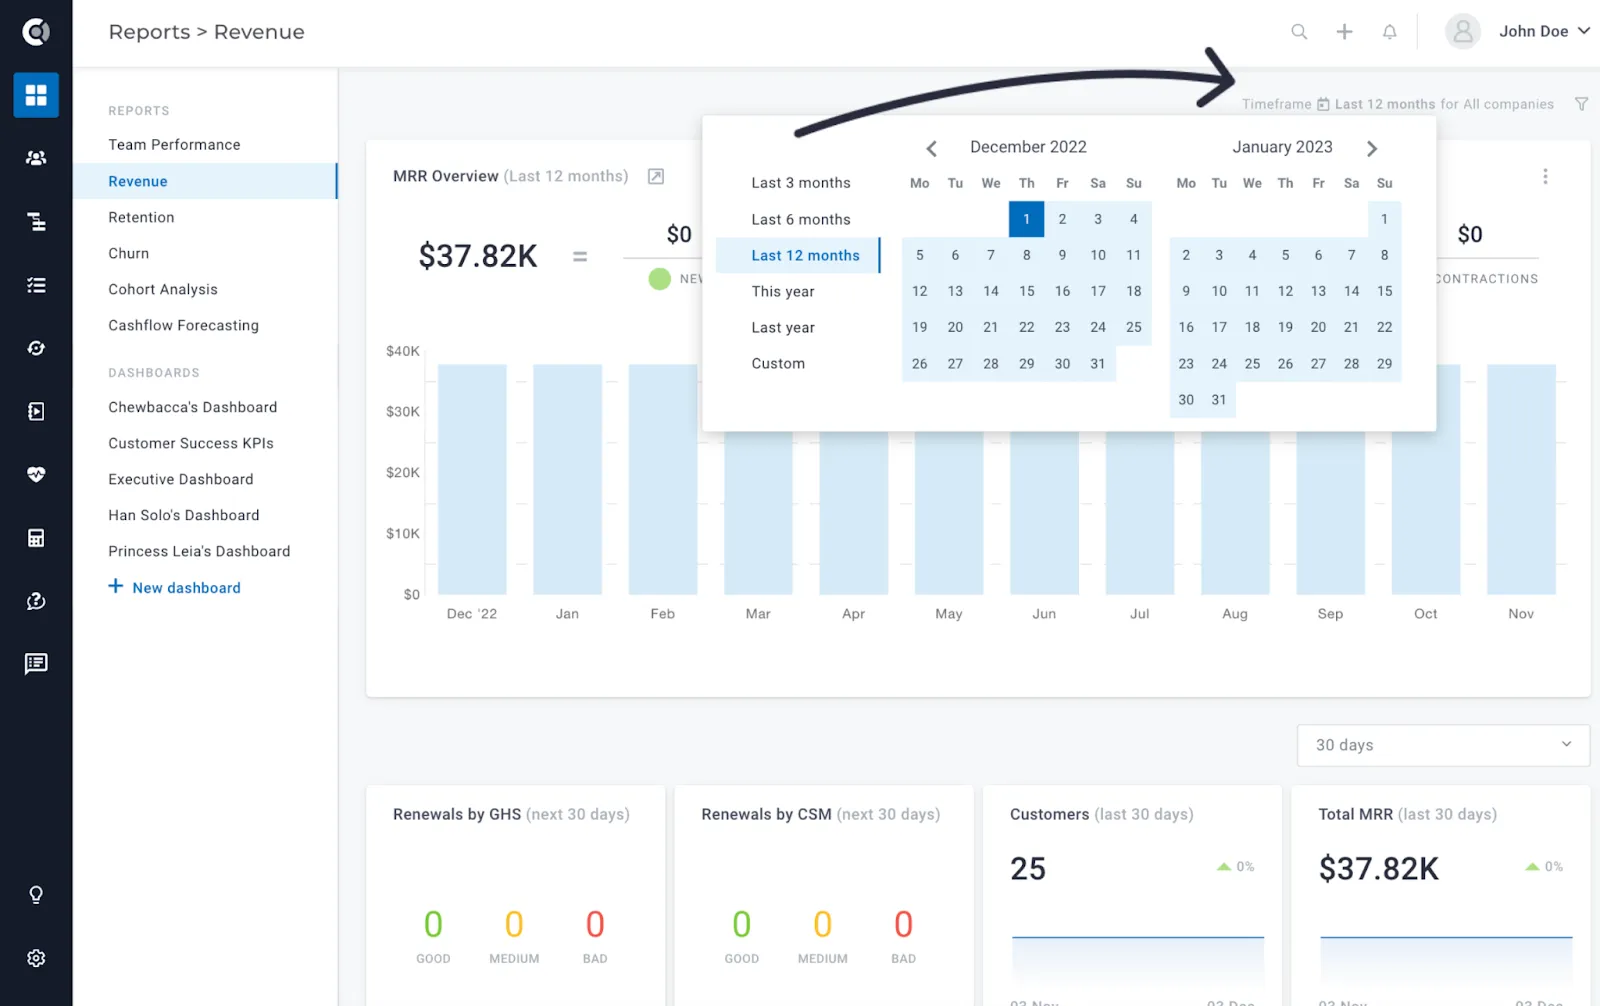This screenshot has width=1600, height=1006.
Task: Pick January 31 in the calendar
Action: coord(1219,399)
